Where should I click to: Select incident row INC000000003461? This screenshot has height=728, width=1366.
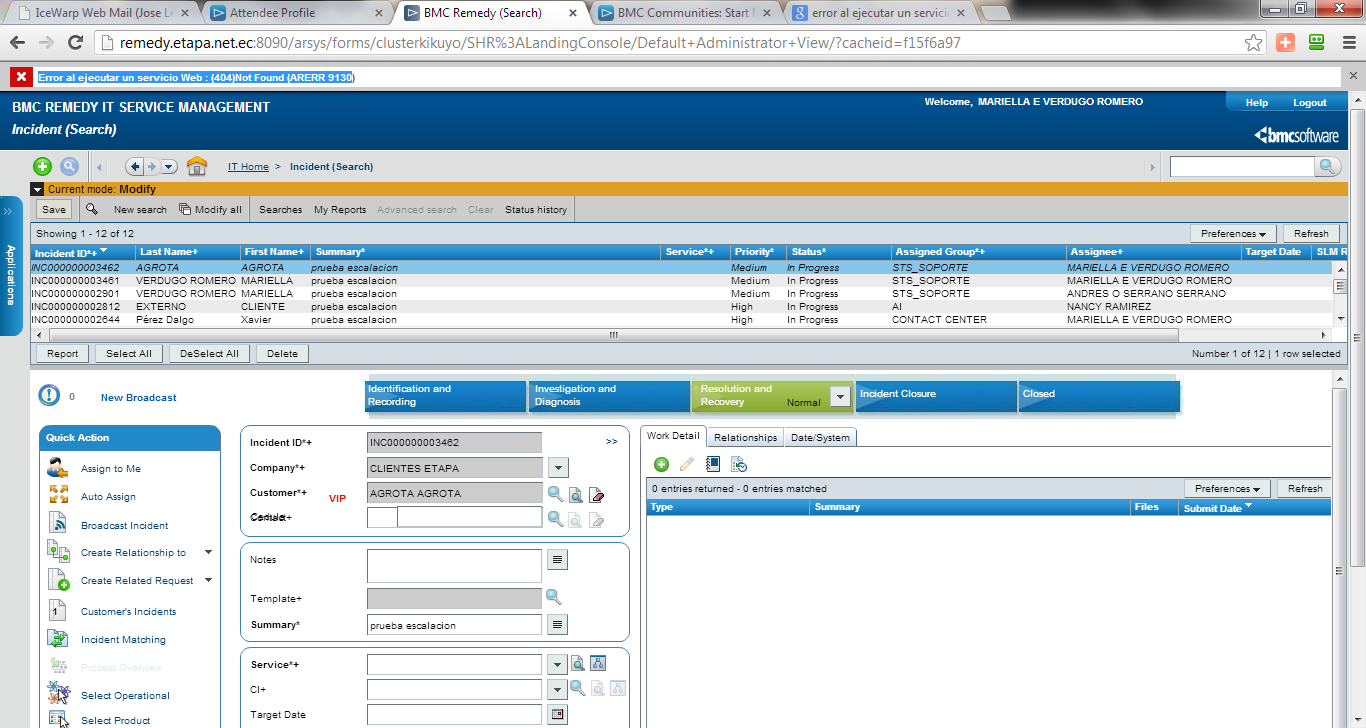[x=683, y=281]
